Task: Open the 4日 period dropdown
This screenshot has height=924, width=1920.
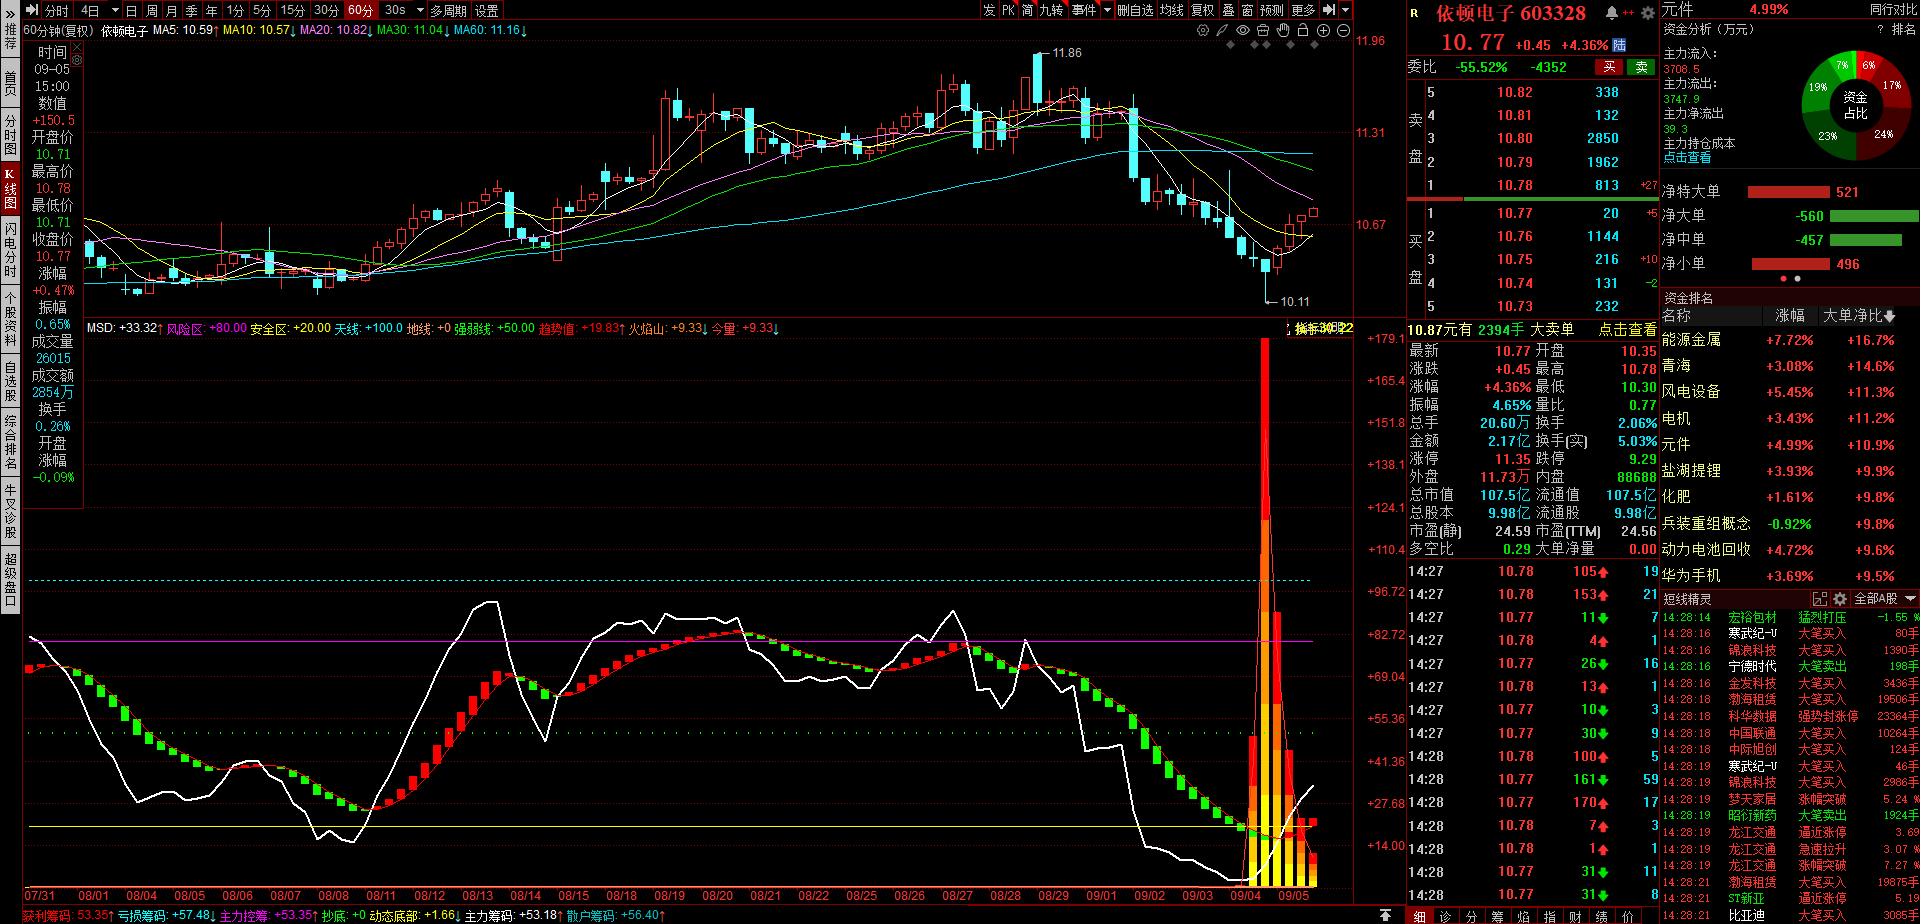Action: (x=115, y=10)
